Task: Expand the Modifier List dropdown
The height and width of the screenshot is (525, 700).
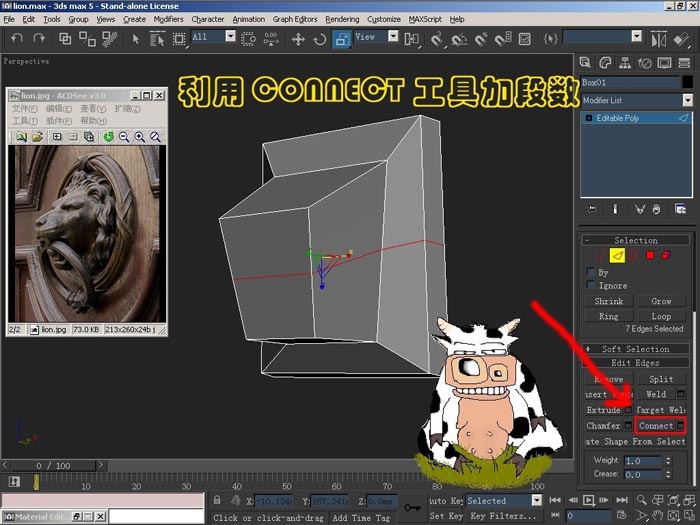Action: pos(688,100)
